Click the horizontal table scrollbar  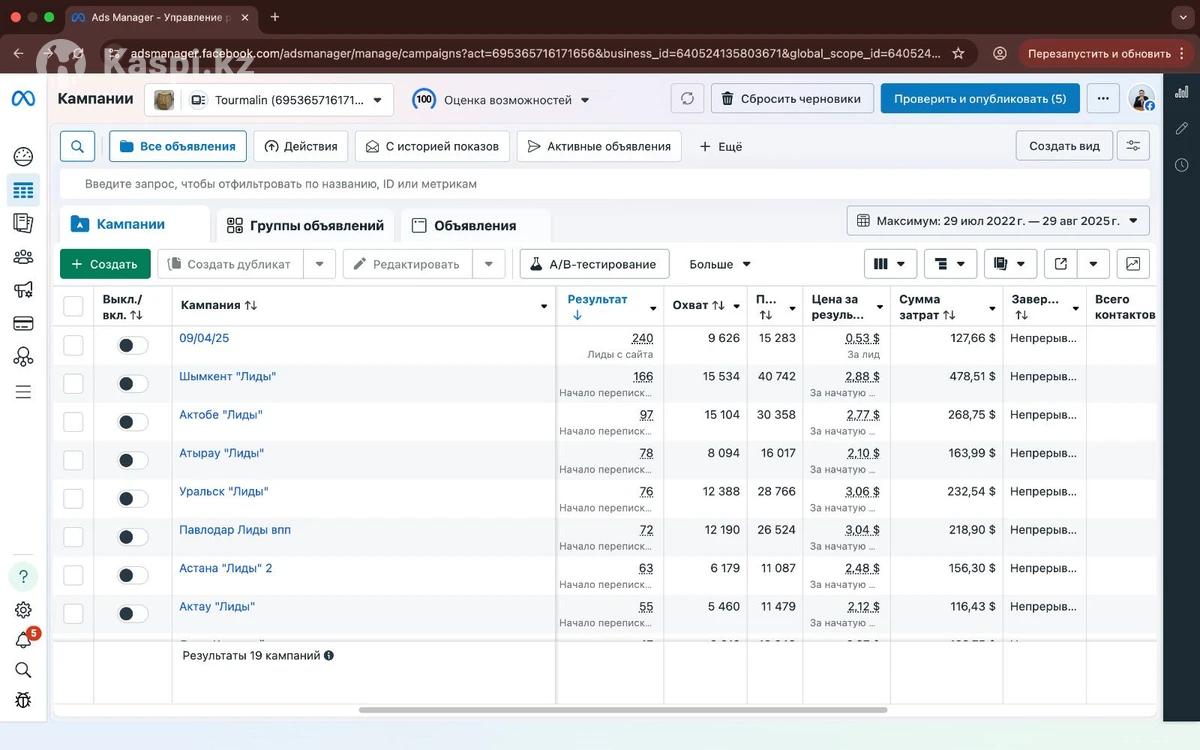(x=623, y=710)
